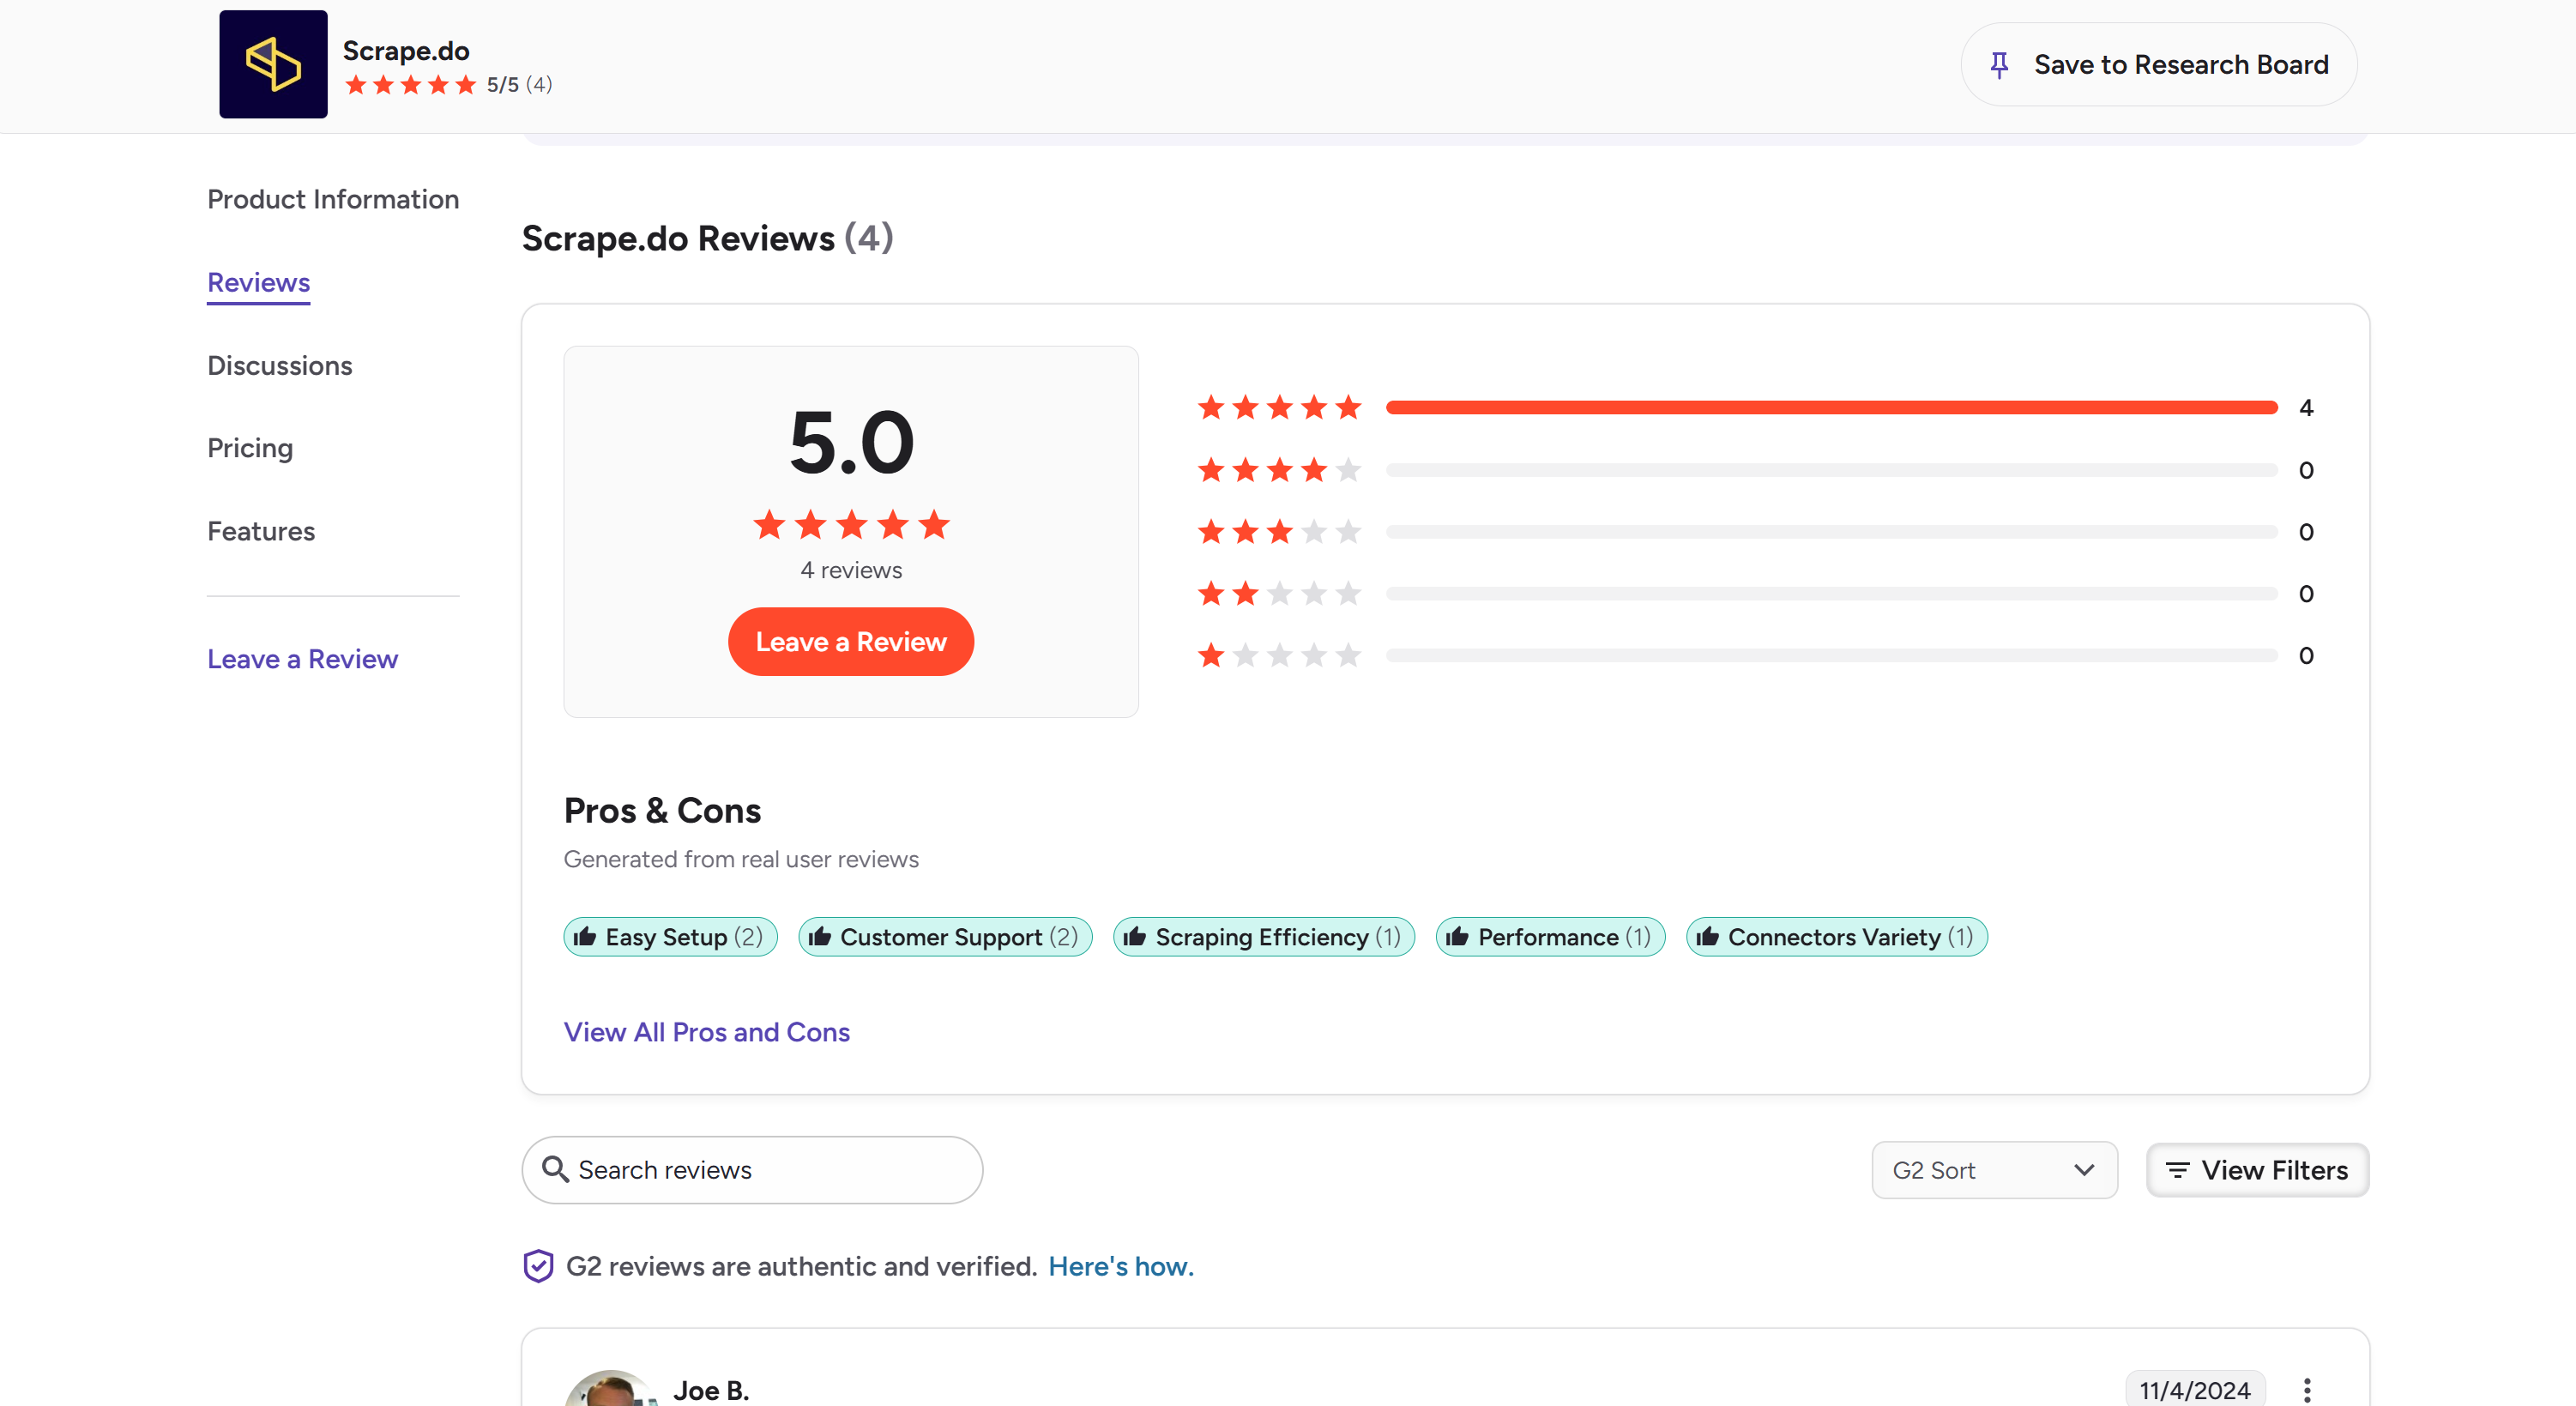Screen dimensions: 2576x1406
Task: Open View Filters
Action: pyautogui.click(x=2257, y=1170)
